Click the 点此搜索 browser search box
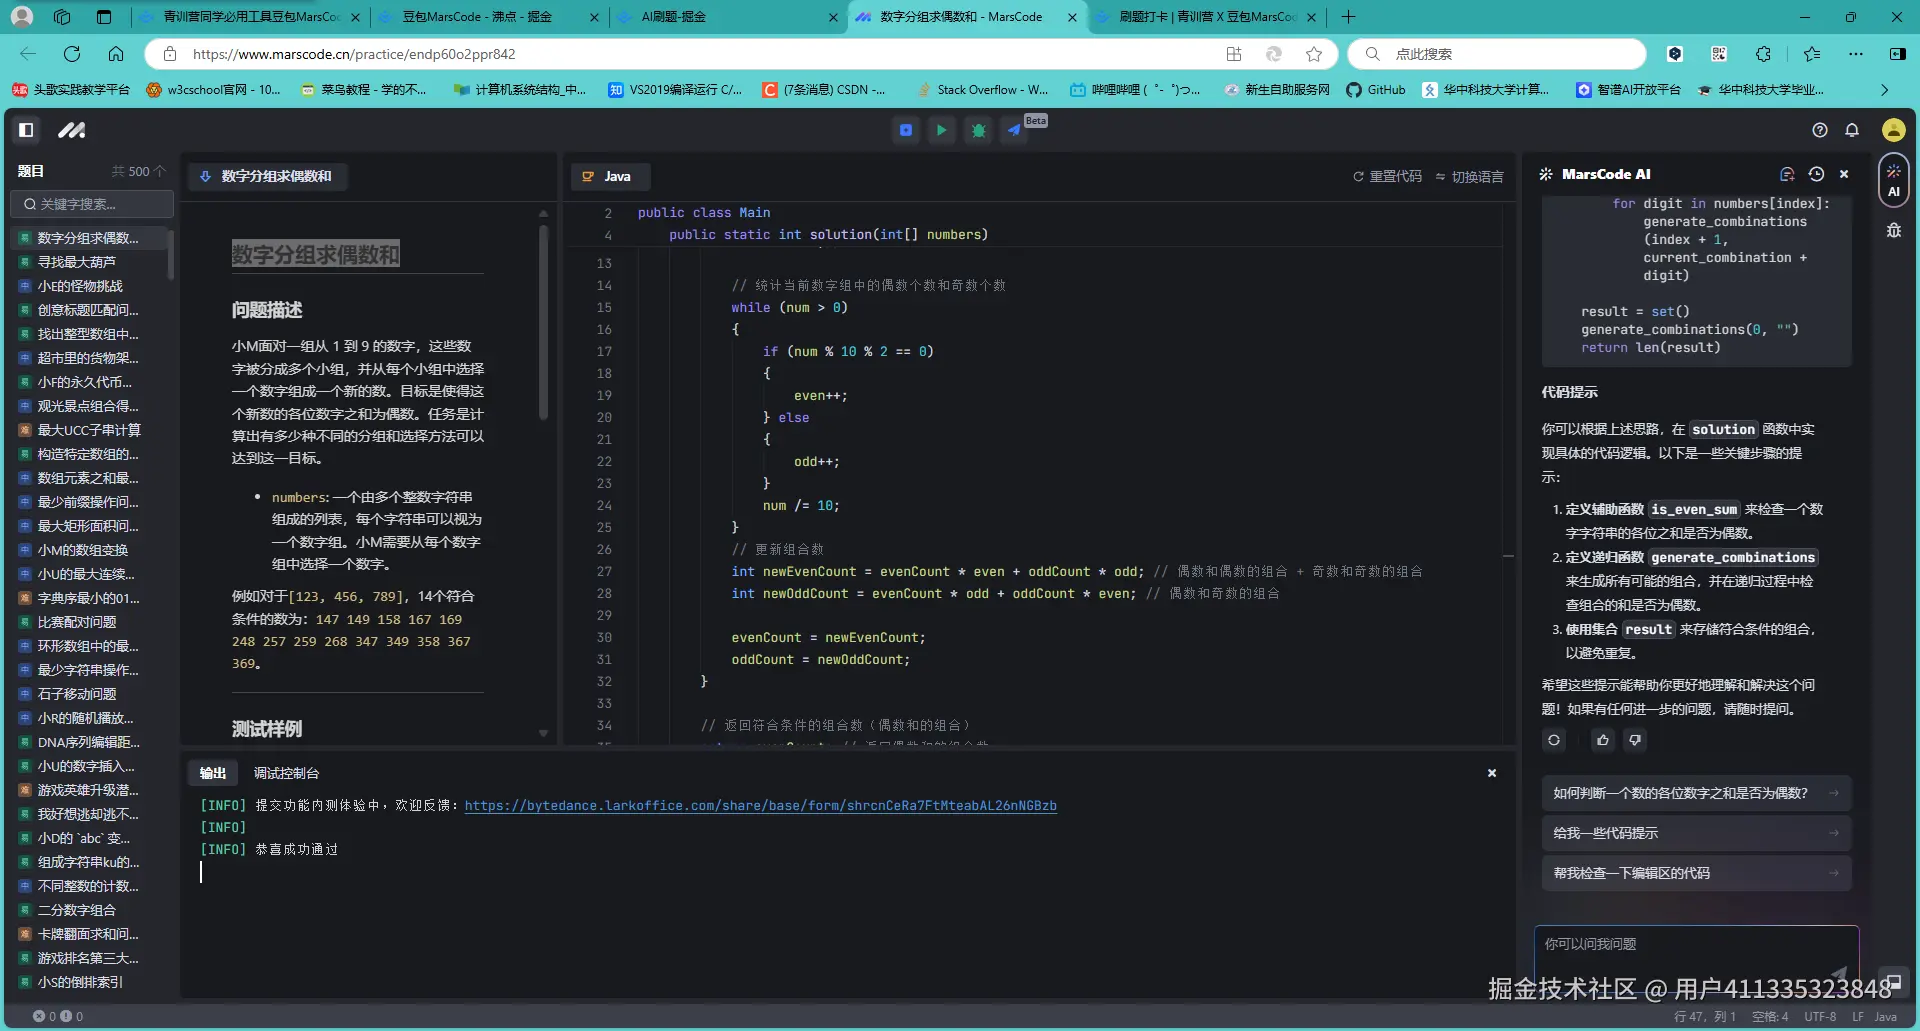1920x1031 pixels. point(1497,54)
